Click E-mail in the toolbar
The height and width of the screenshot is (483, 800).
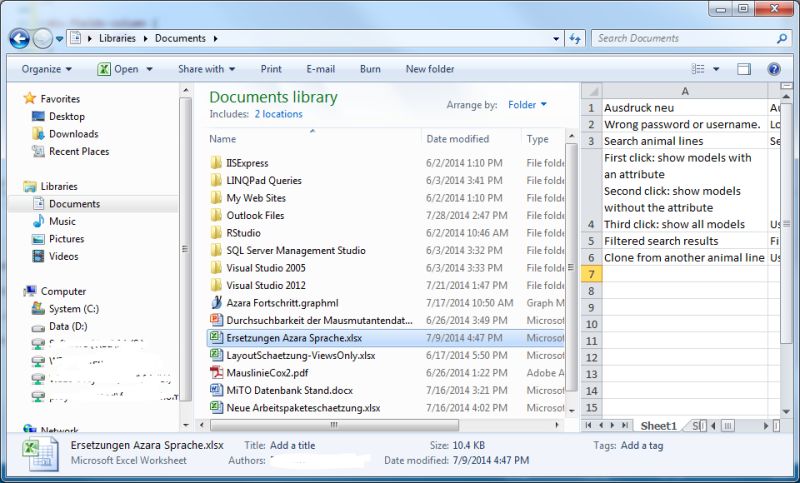(320, 69)
